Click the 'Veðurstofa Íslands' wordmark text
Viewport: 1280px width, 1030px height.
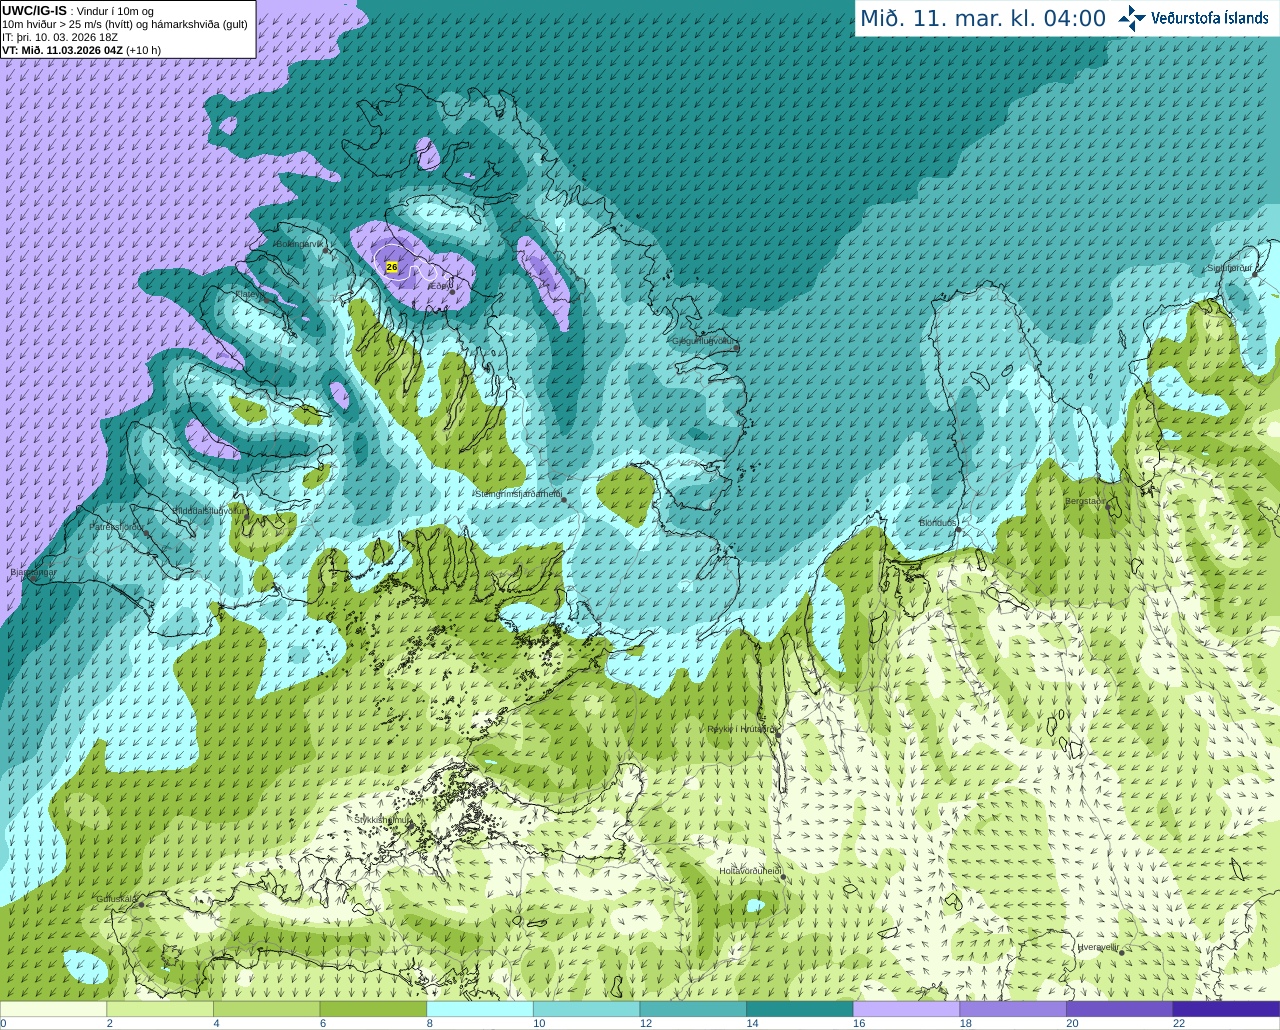click(x=1209, y=18)
